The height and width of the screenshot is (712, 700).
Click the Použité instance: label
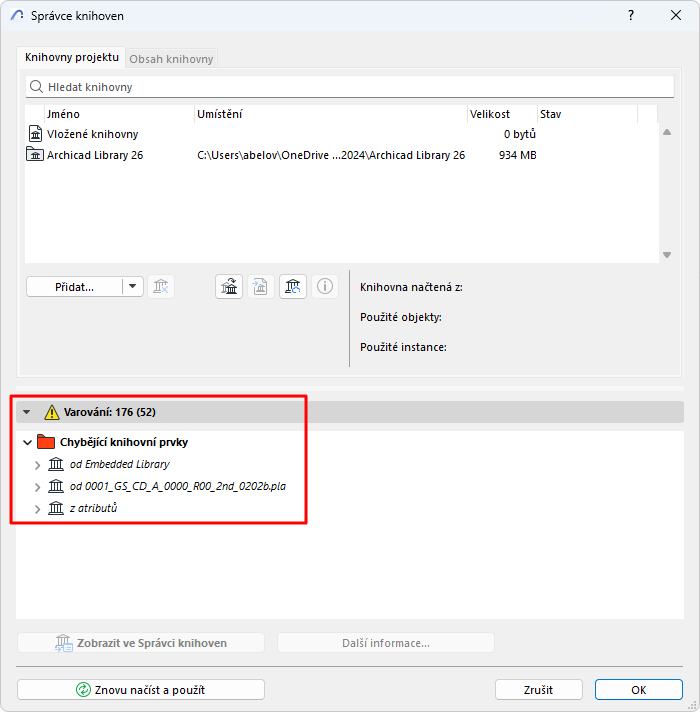404,347
